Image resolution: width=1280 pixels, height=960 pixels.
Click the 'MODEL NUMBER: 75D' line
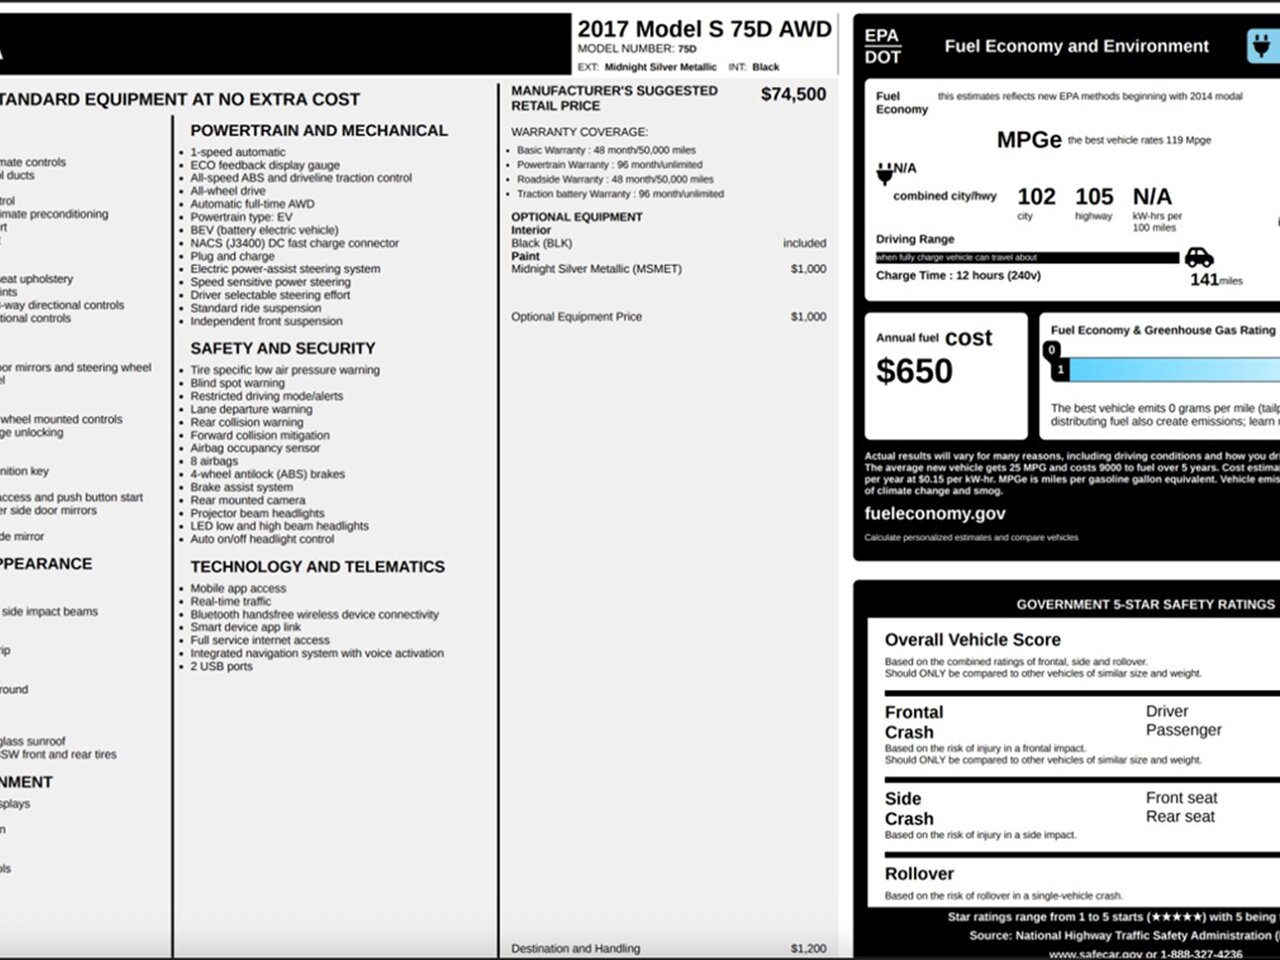637,48
